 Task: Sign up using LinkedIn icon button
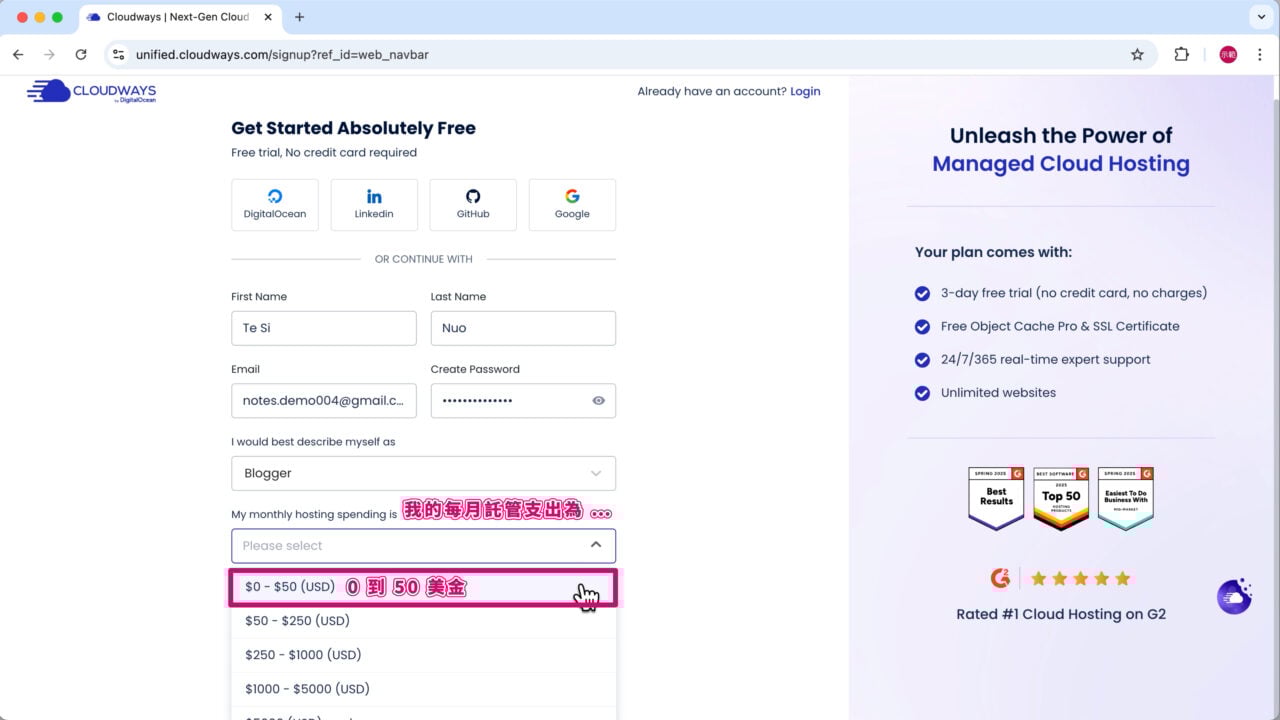374,205
